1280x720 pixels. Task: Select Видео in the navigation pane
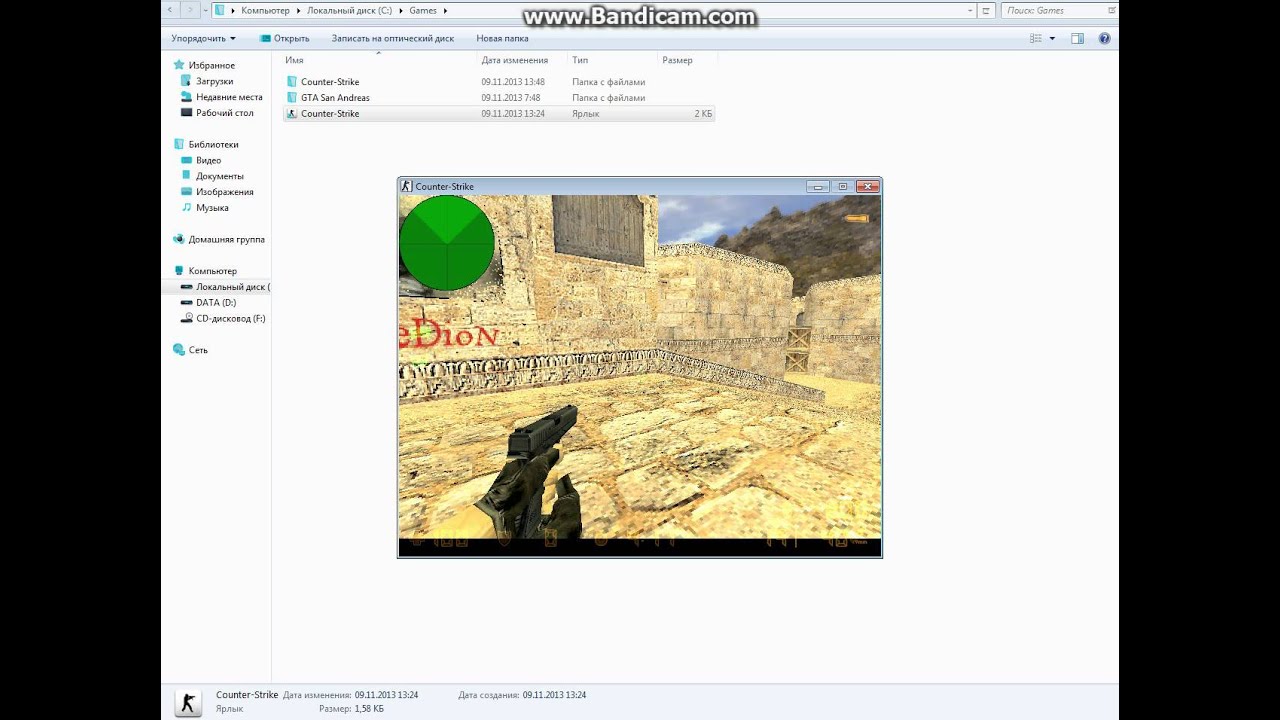pyautogui.click(x=208, y=160)
